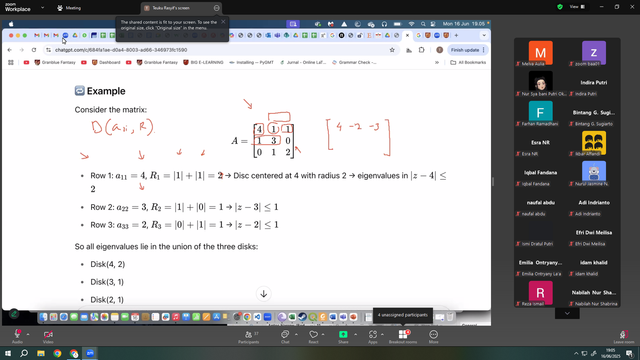
Task: Open All Bookmarks folder in shared Chrome
Action: pos(468,62)
